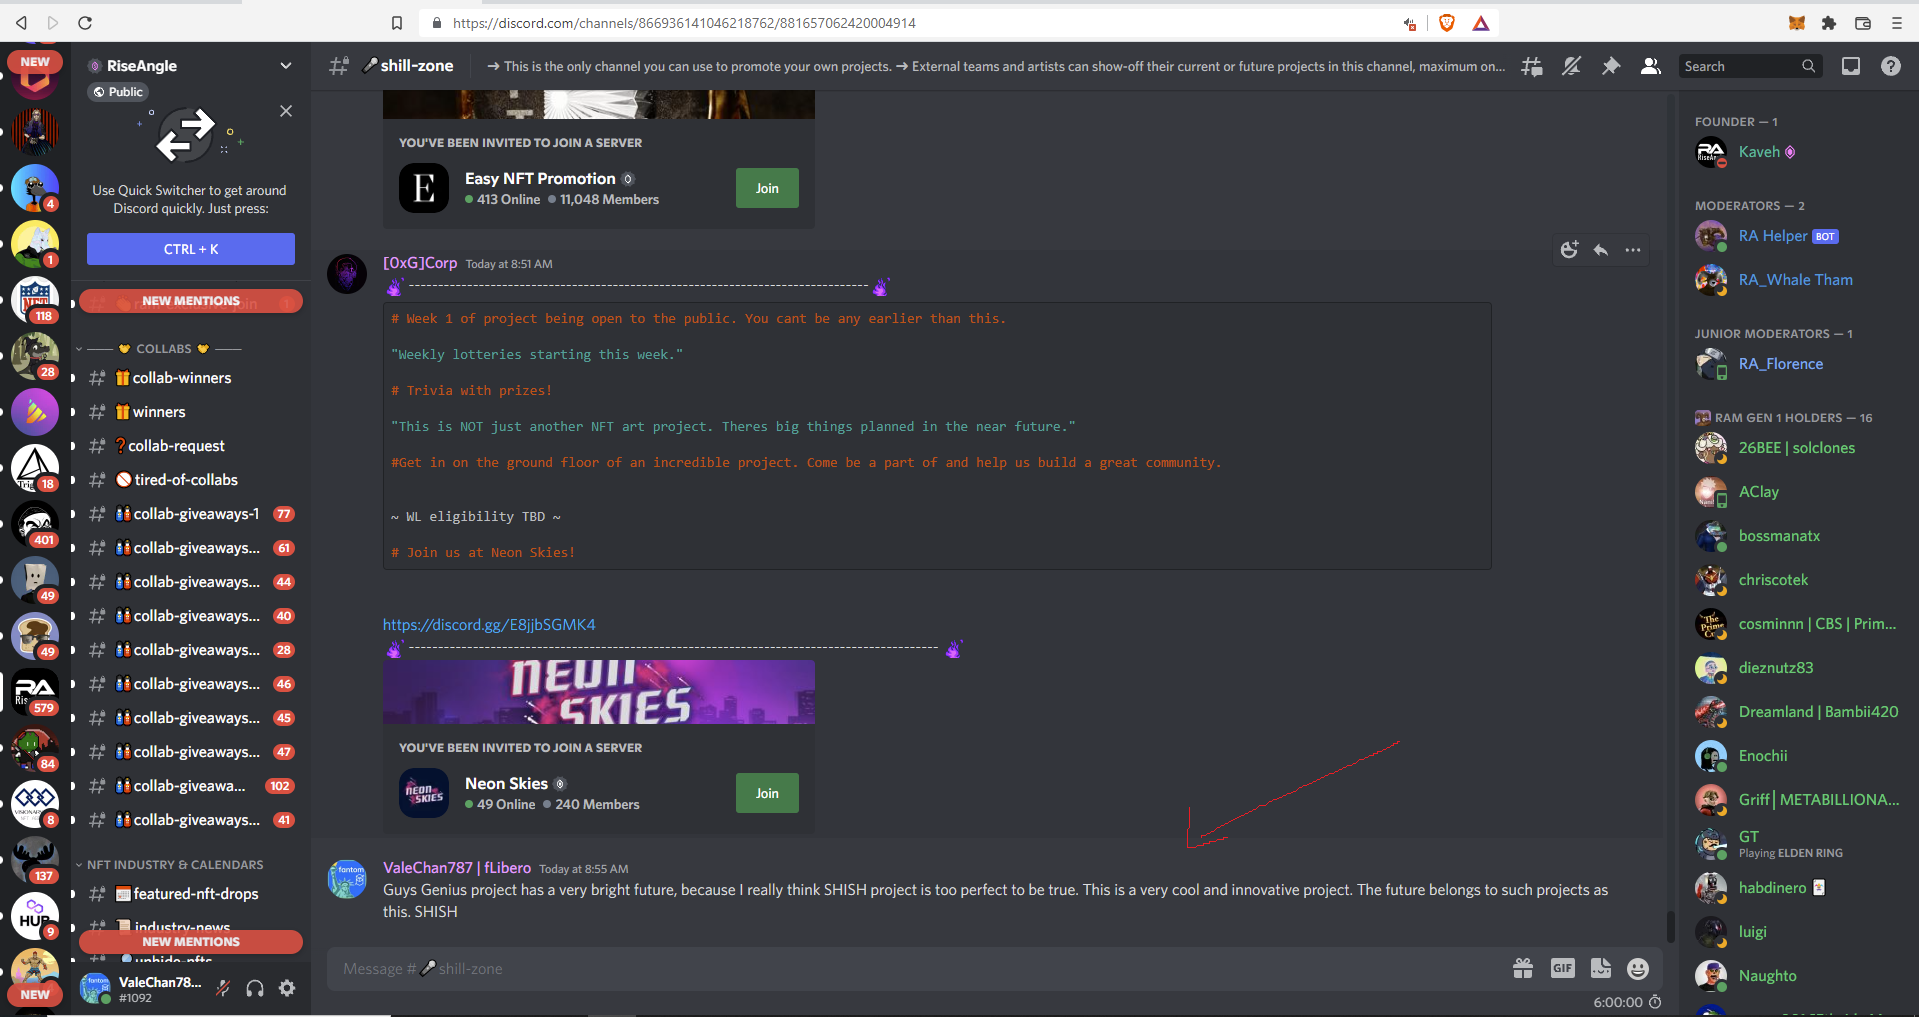Click the Search field
This screenshot has height=1017, width=1919.
click(x=1750, y=66)
